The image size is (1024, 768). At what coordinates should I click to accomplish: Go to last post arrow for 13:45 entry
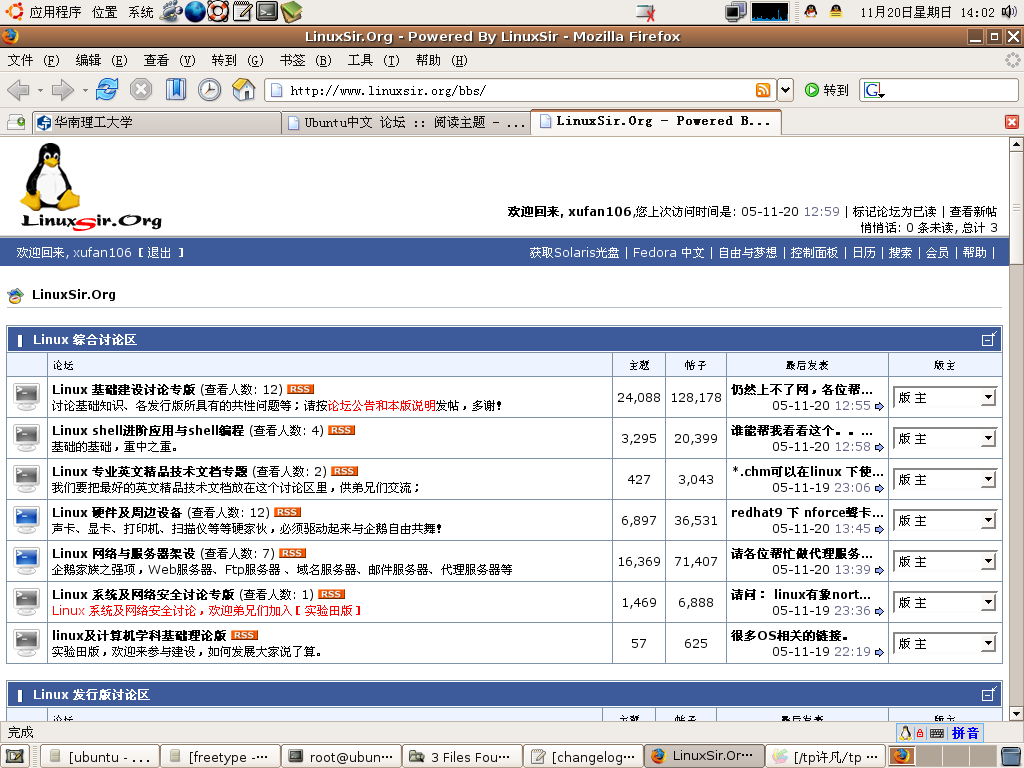879,530
